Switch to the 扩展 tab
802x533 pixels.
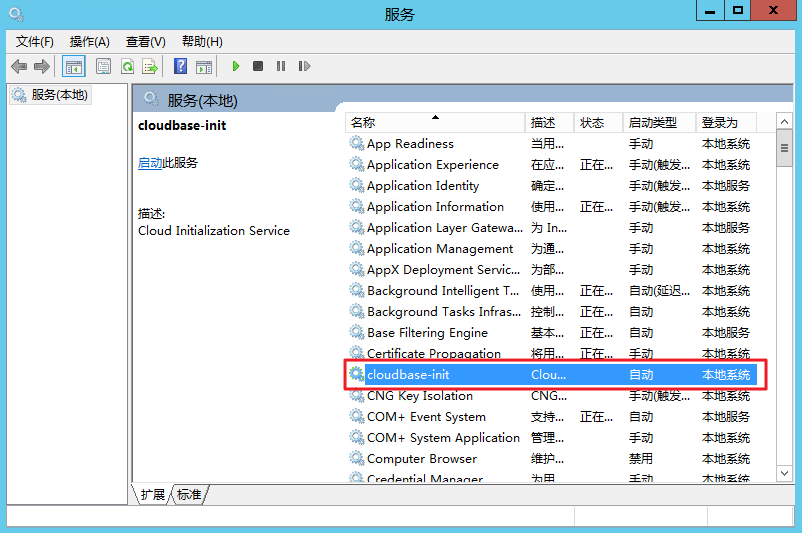point(152,495)
